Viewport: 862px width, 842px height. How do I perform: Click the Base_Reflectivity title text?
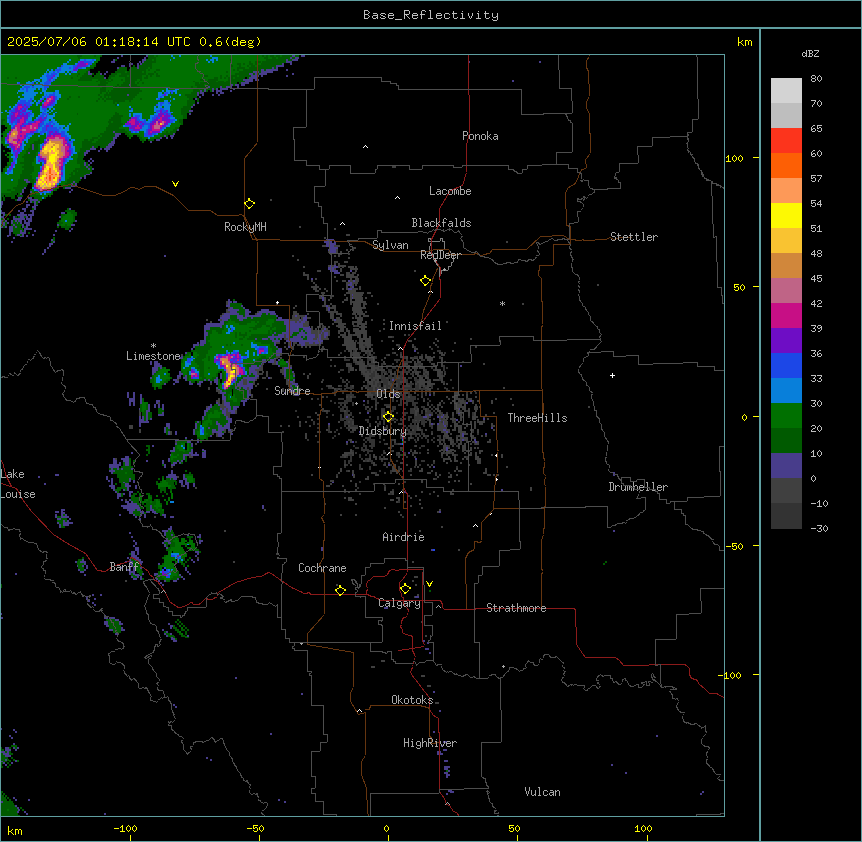431,15
